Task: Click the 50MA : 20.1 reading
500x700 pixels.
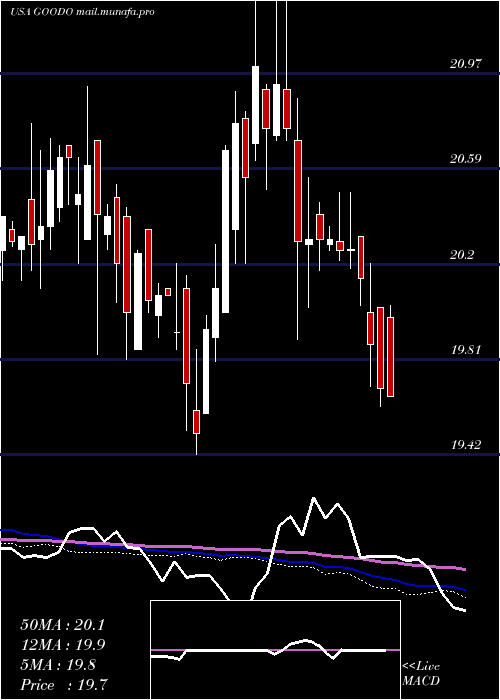Action: pyautogui.click(x=62, y=625)
